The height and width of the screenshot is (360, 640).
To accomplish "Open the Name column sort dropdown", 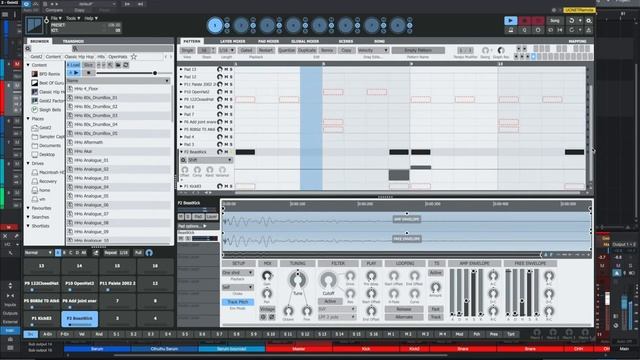I will click(x=167, y=81).
